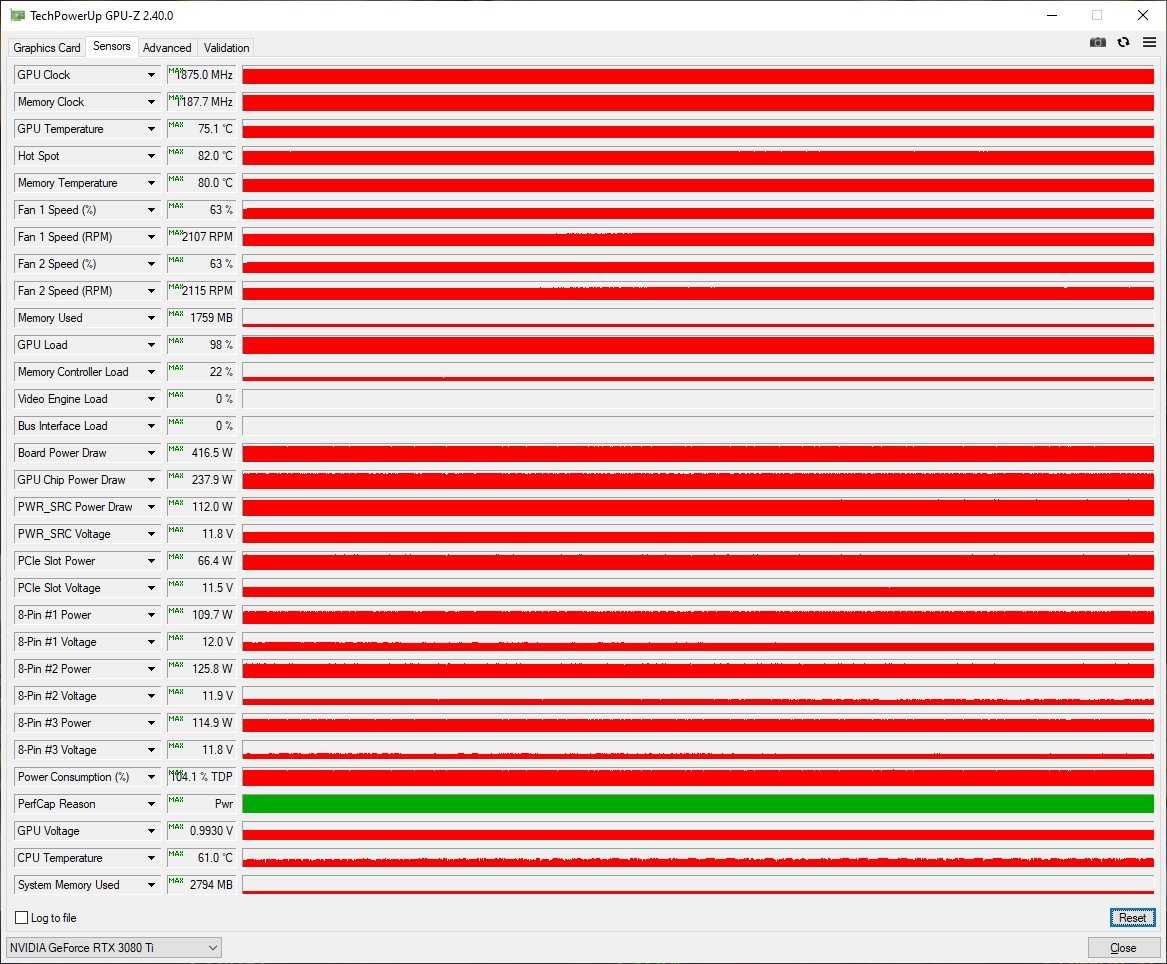Expand the Board Power Draw dropdown
The height and width of the screenshot is (964, 1167).
(152, 453)
